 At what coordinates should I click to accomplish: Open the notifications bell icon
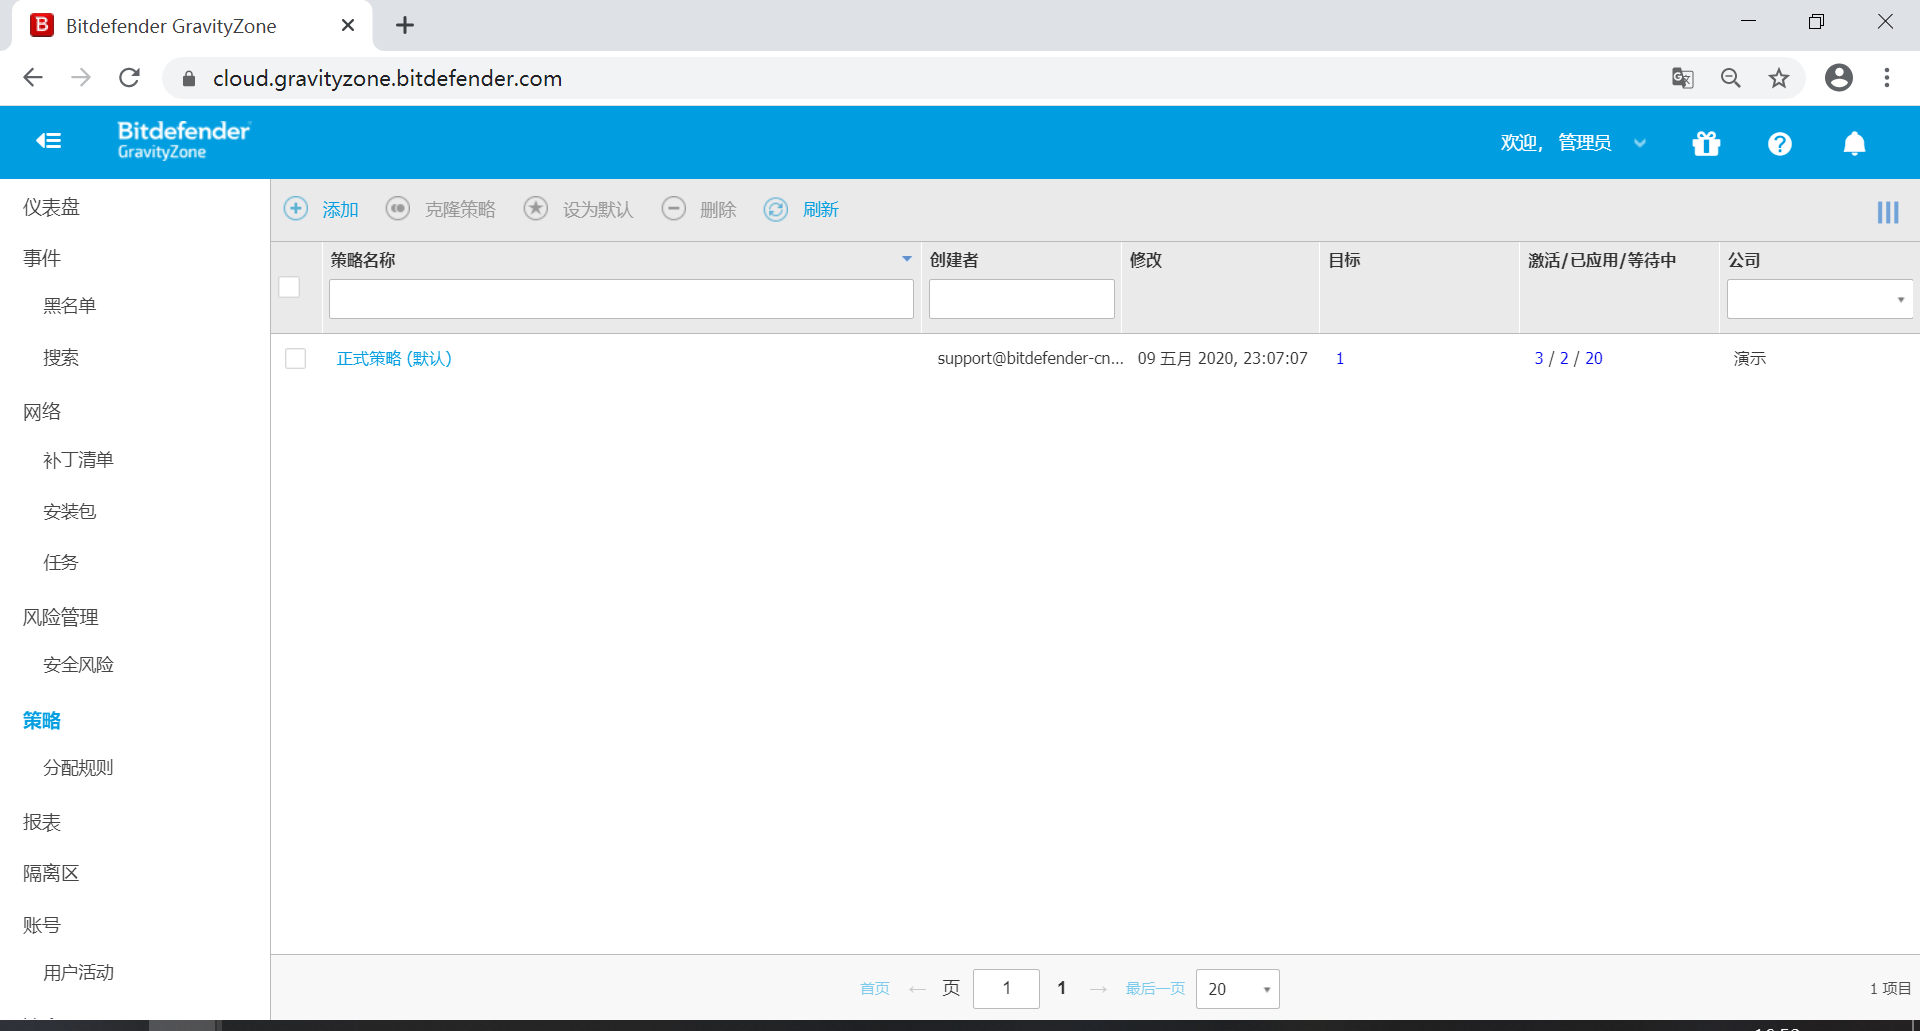[1854, 144]
